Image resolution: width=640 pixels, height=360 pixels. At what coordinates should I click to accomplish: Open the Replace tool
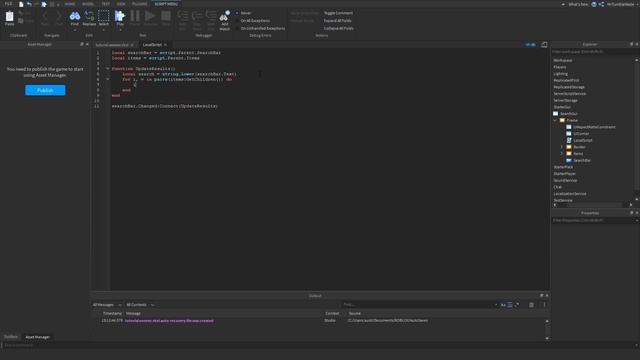89,16
